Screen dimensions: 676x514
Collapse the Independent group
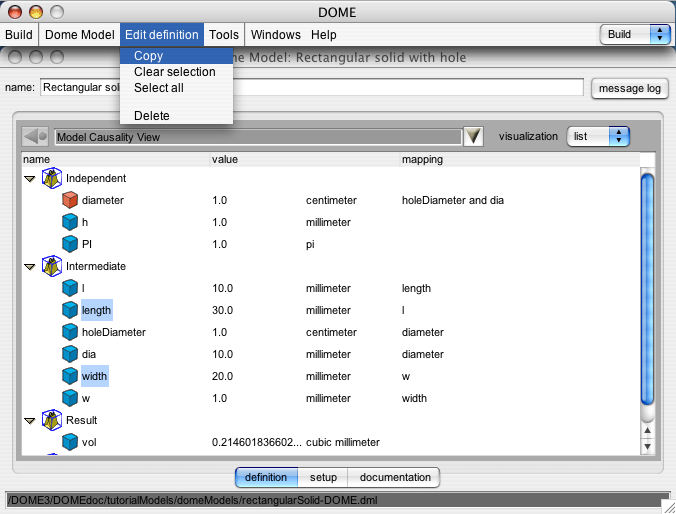click(x=29, y=179)
